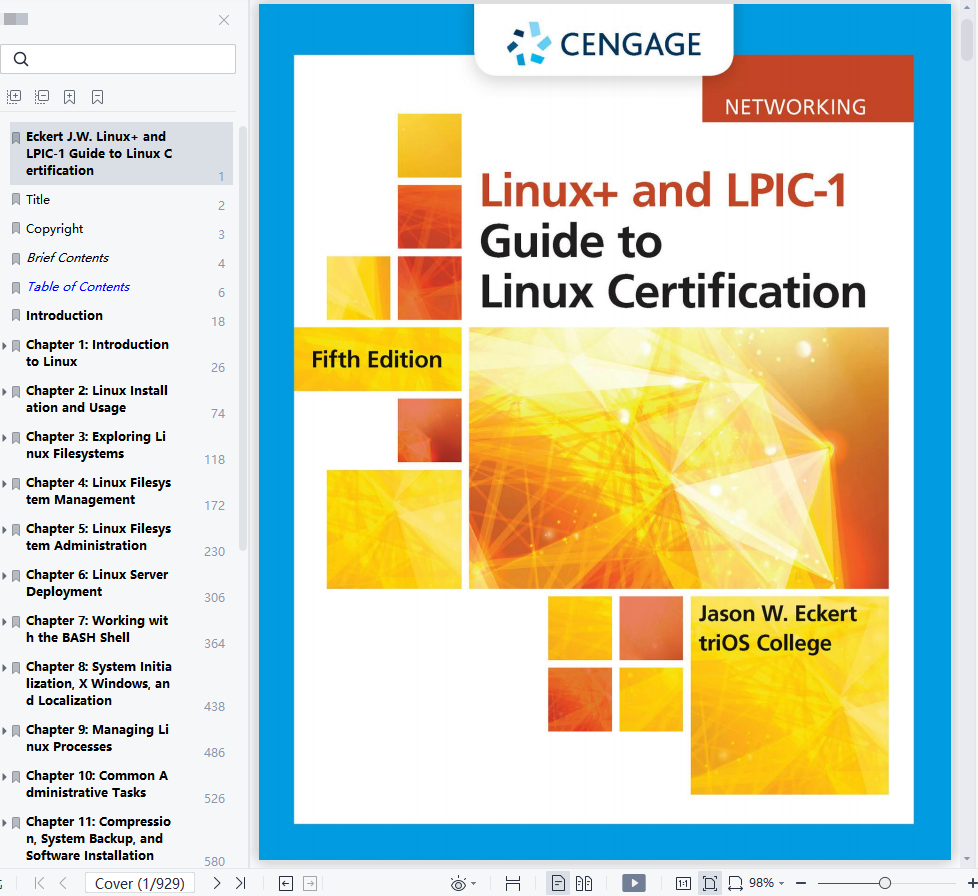The height and width of the screenshot is (896, 978).
Task: Set zoom to actual size 1:1
Action: (683, 883)
